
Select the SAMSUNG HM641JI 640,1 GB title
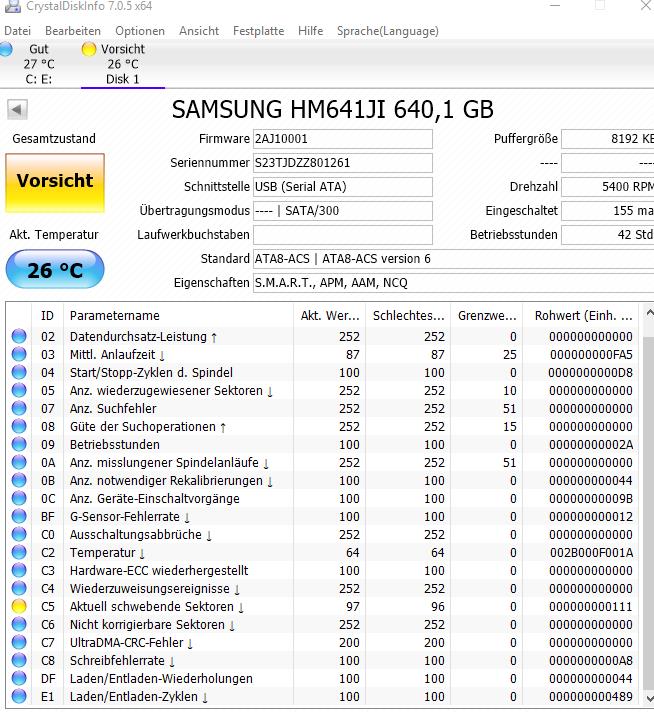[332, 109]
